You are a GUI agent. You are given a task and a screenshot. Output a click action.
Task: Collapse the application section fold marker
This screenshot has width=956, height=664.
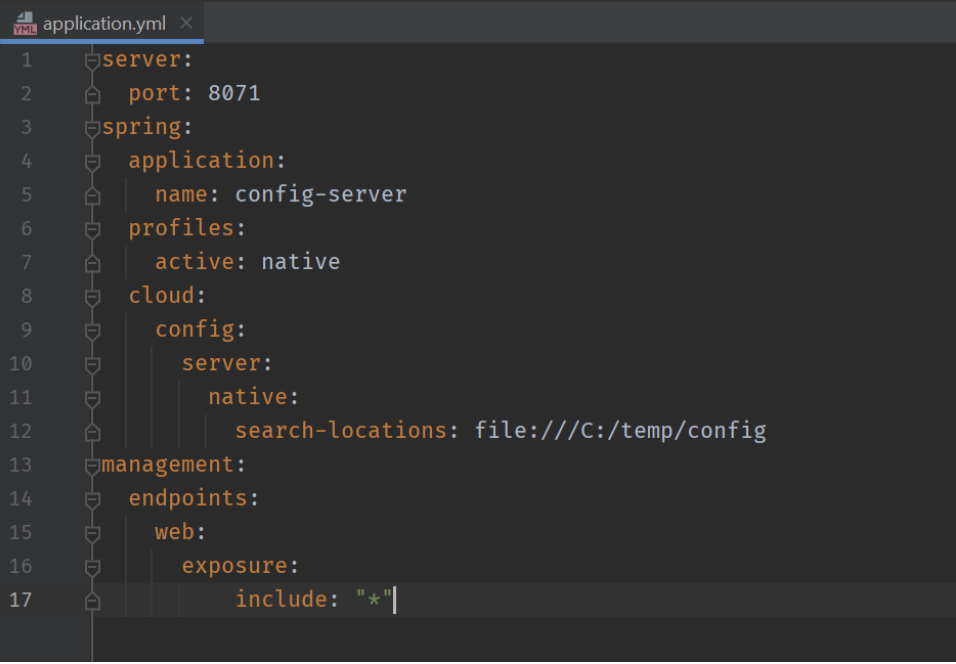91,160
